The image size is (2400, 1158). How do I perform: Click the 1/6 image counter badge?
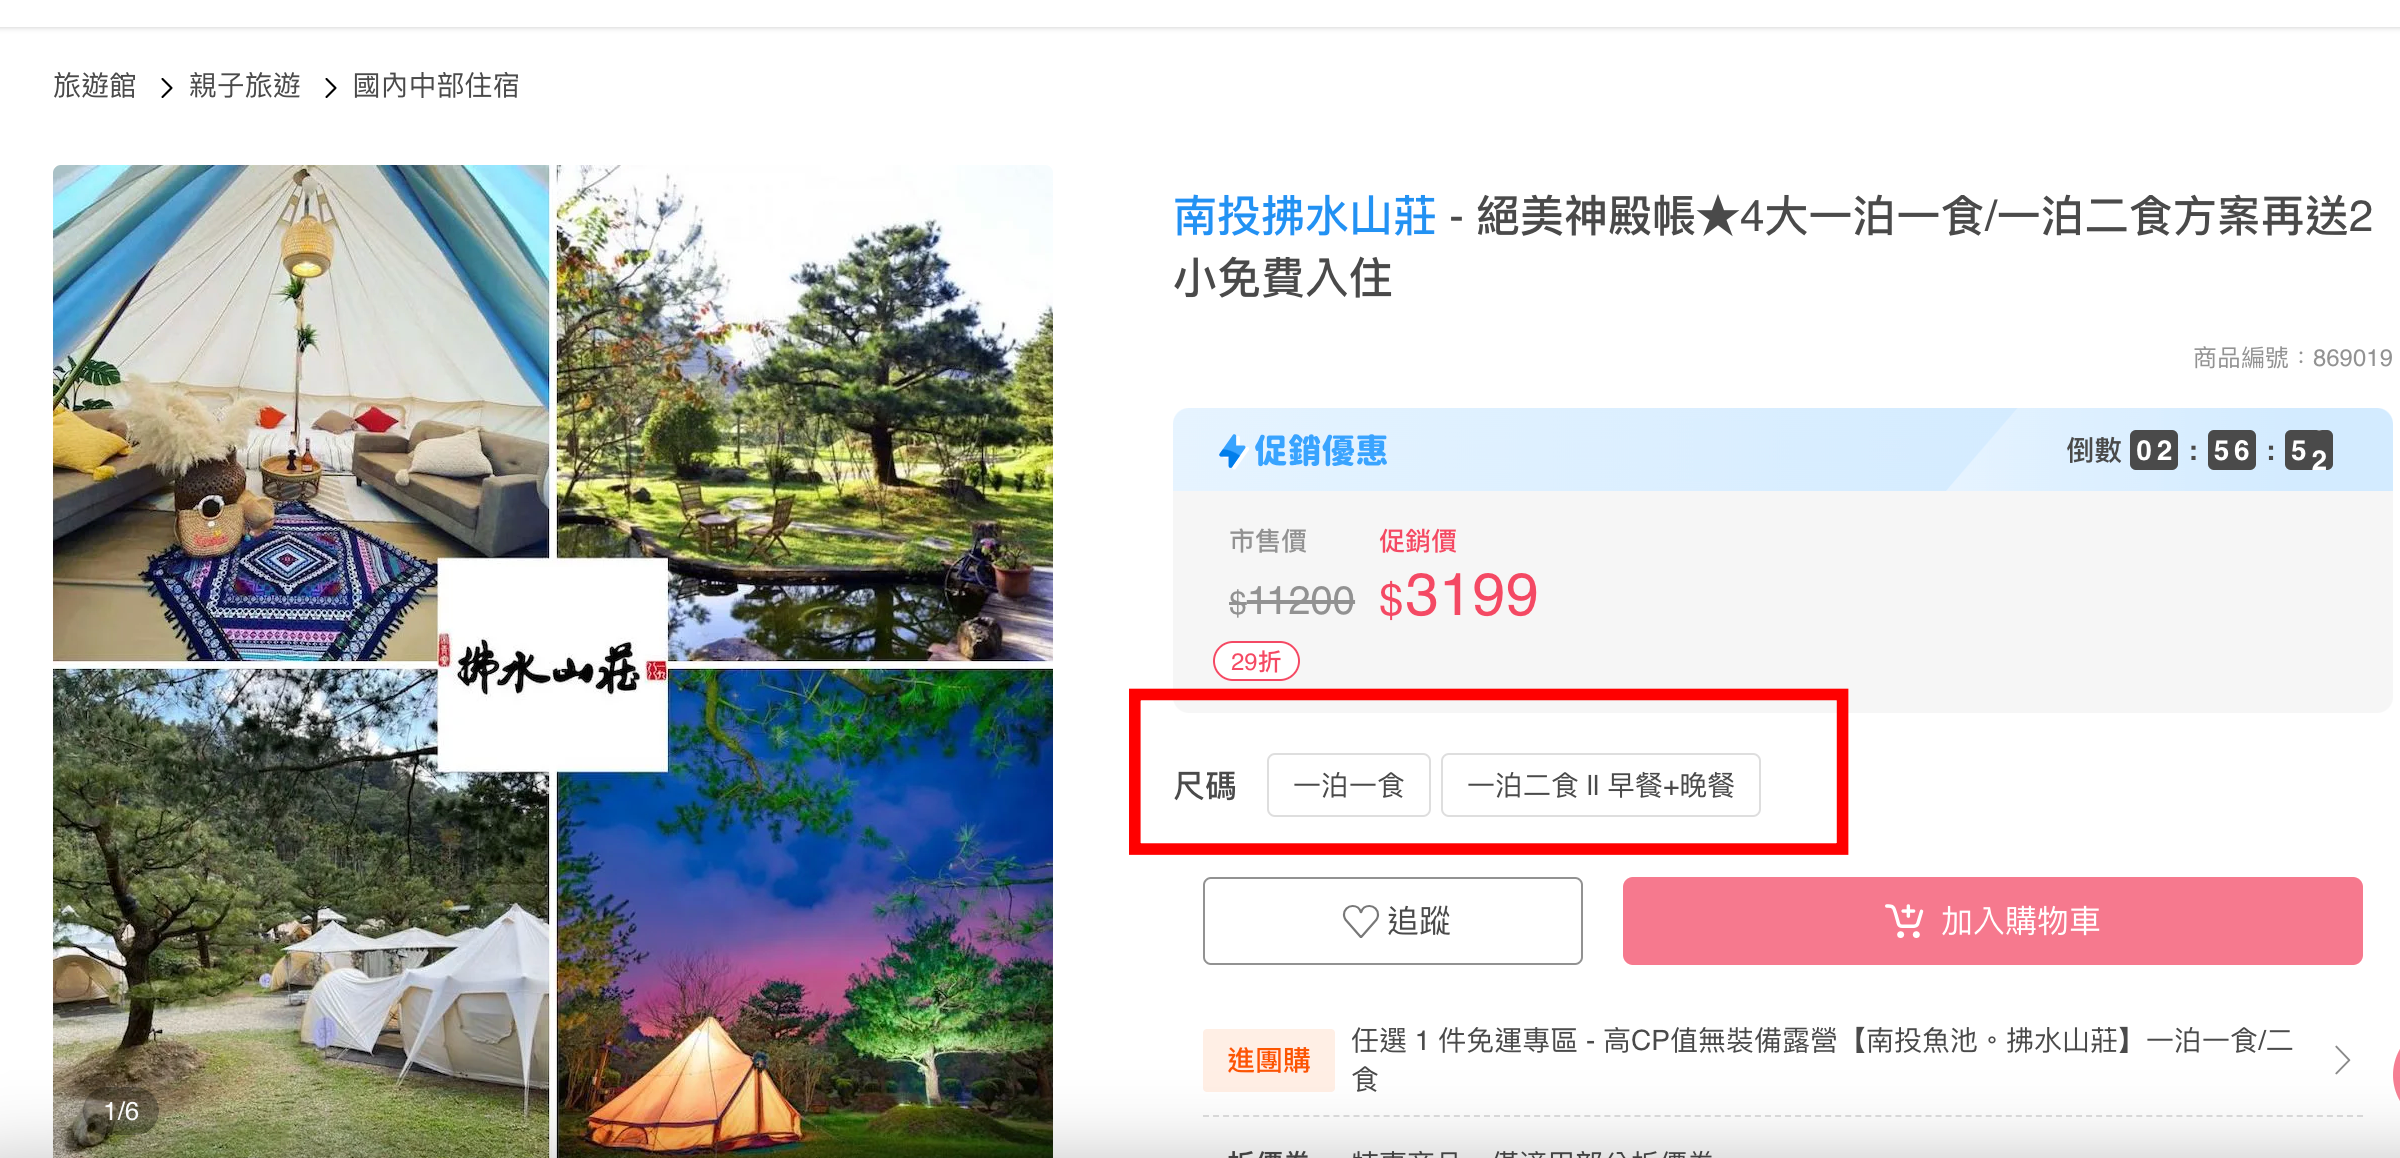click(x=121, y=1111)
